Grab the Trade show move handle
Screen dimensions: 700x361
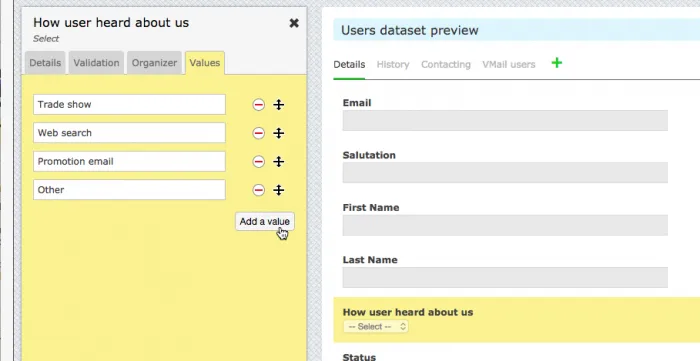coord(279,105)
